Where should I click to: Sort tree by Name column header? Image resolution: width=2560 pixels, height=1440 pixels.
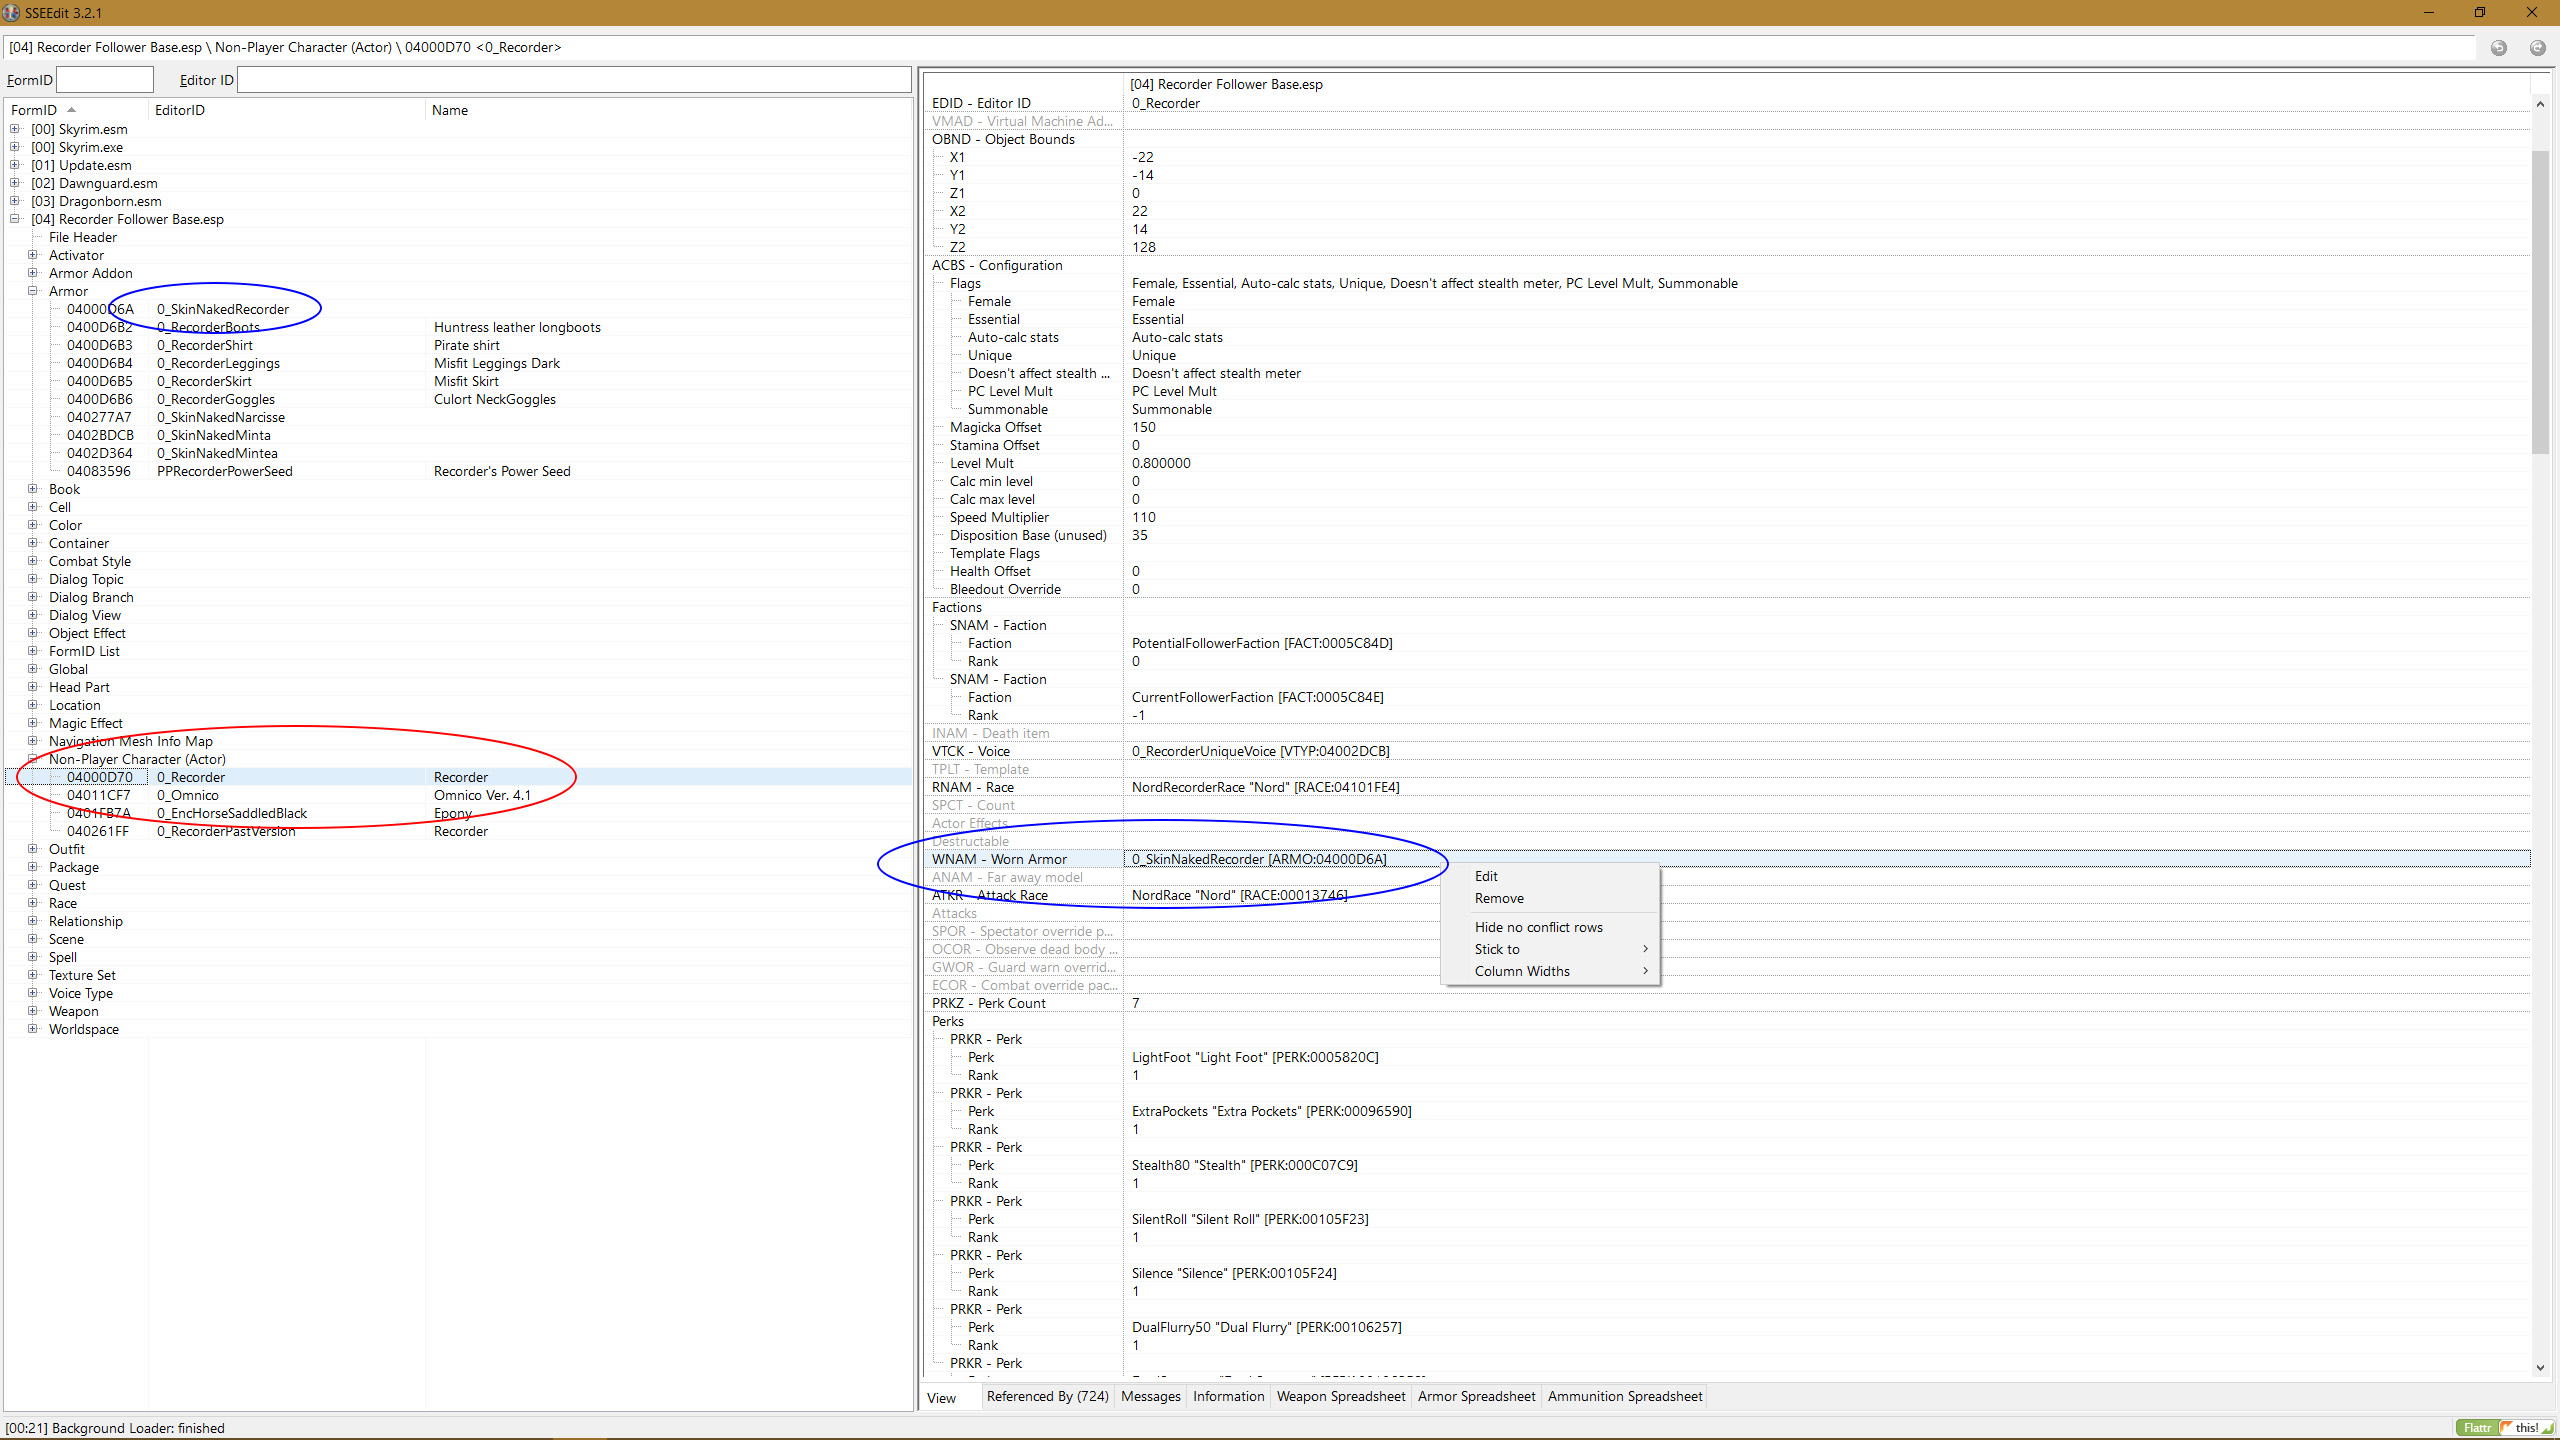click(668, 110)
